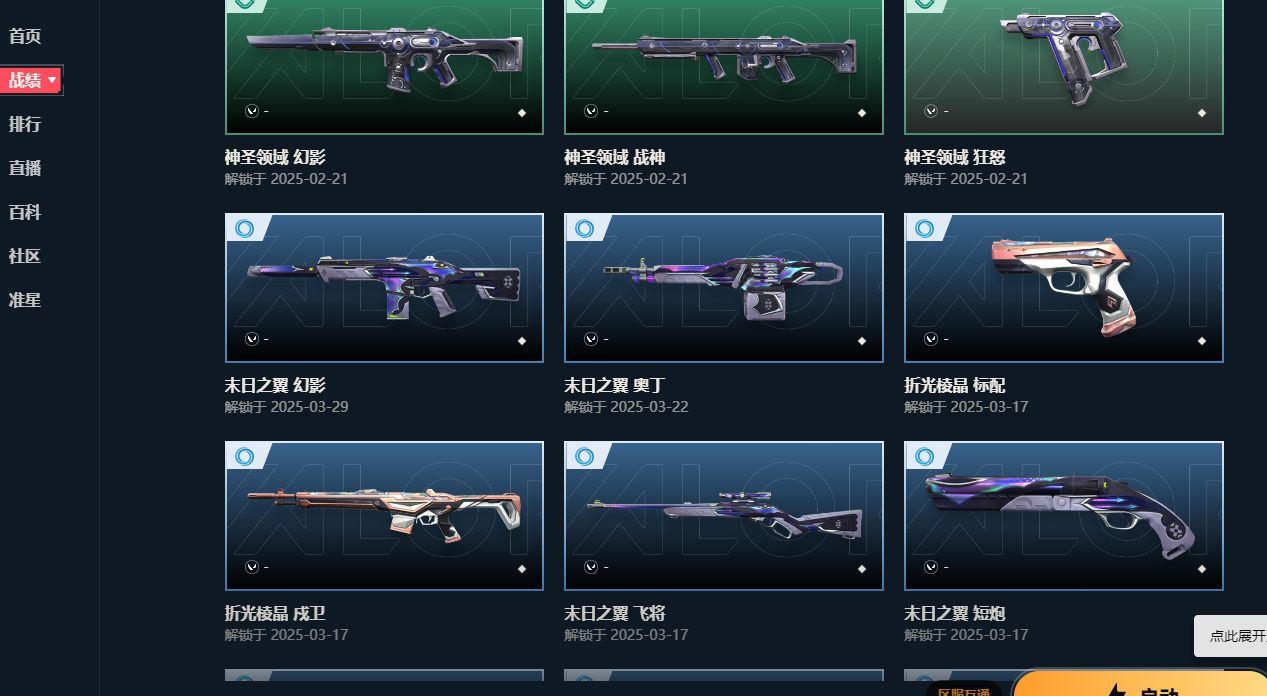Click the tier icon on 末日之翼 飞将 card
The height and width of the screenshot is (696, 1267).
[585, 457]
